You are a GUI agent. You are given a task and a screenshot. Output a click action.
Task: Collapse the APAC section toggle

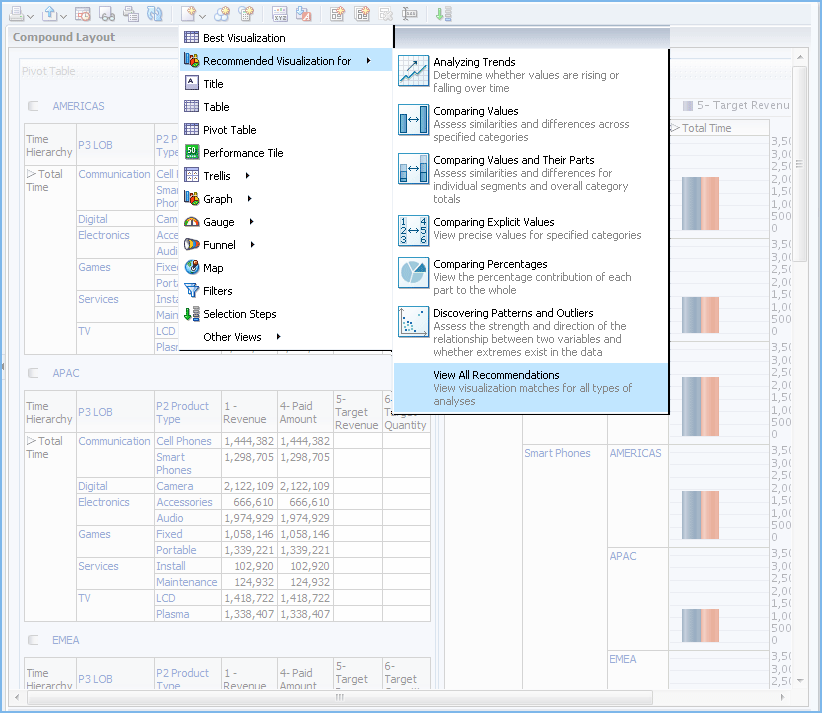pyautogui.click(x=32, y=373)
